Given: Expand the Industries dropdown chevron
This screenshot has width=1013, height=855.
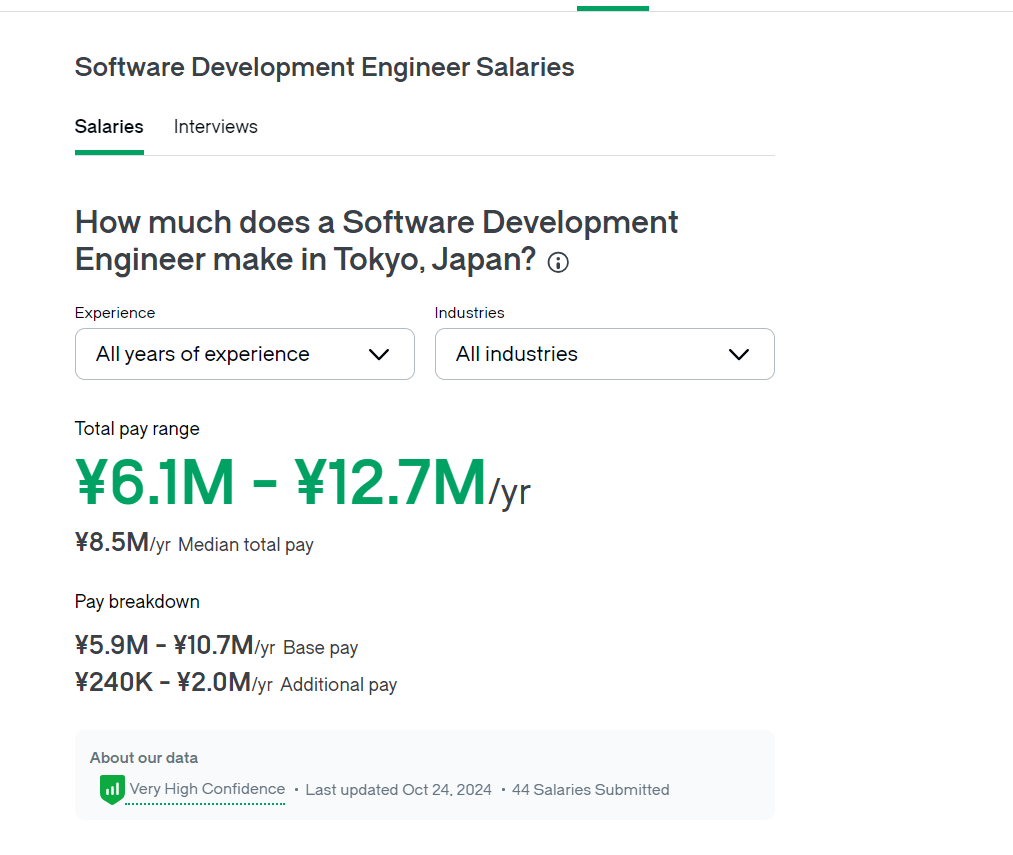Looking at the screenshot, I should coord(739,354).
